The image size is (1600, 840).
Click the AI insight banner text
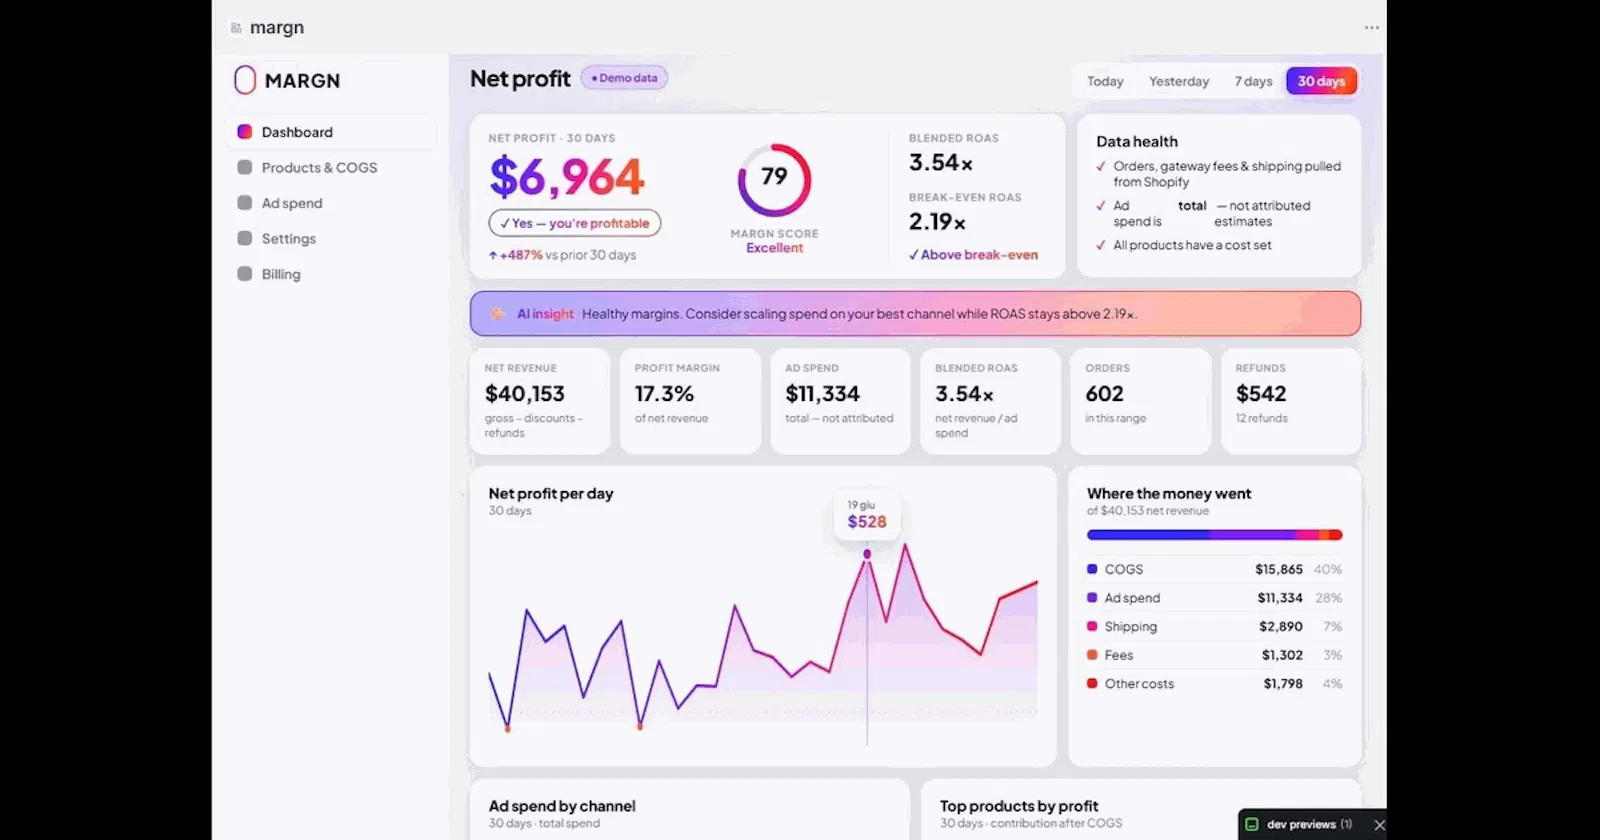[859, 314]
